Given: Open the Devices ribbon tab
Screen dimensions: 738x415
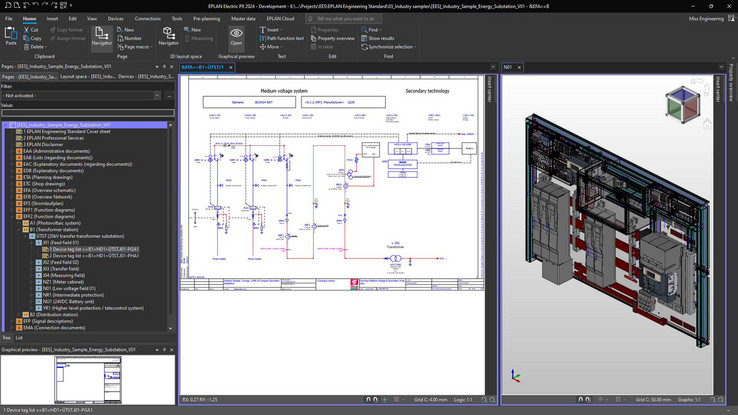Looking at the screenshot, I should (116, 18).
